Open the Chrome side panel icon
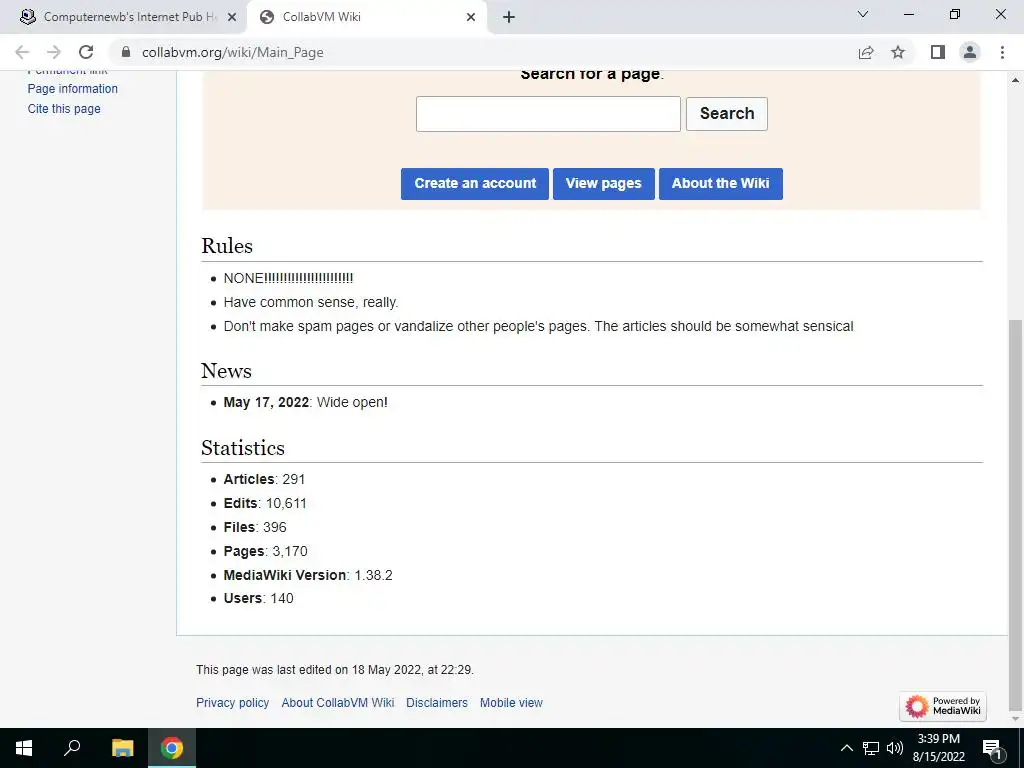 pyautogui.click(x=938, y=52)
